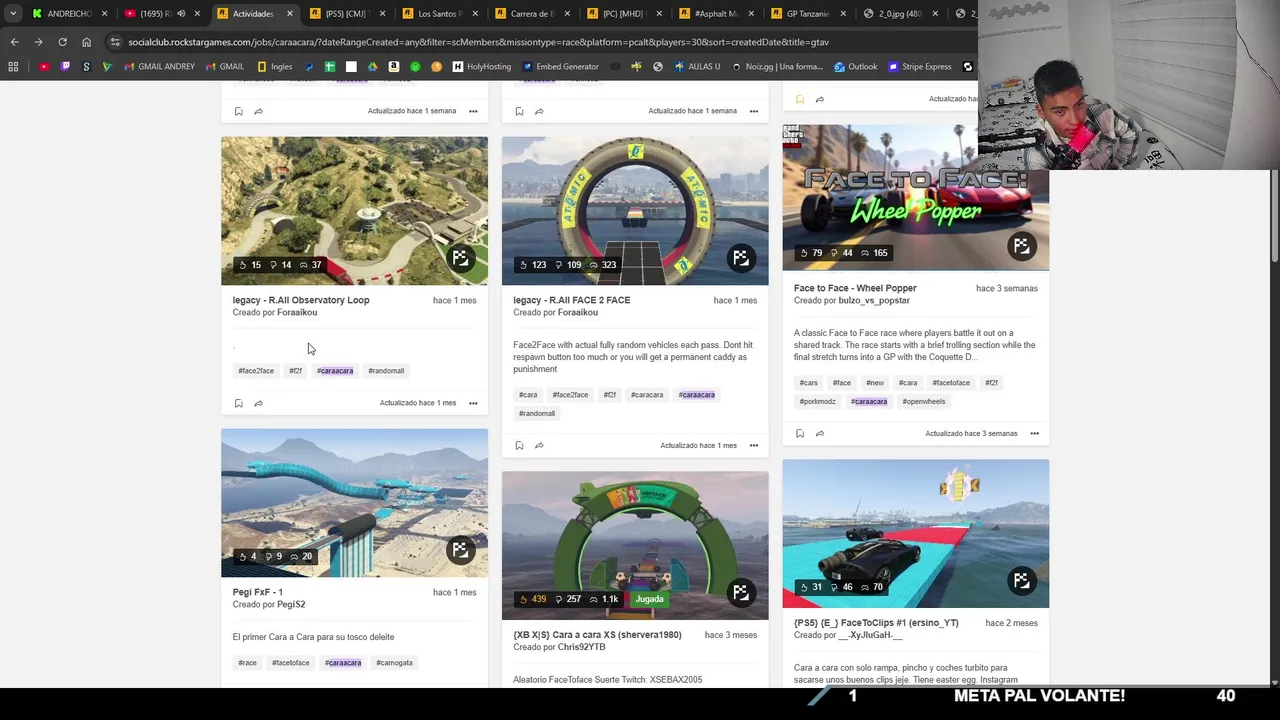The height and width of the screenshot is (720, 1280).
Task: Open the YouTube bookmark icon
Action: 44,67
